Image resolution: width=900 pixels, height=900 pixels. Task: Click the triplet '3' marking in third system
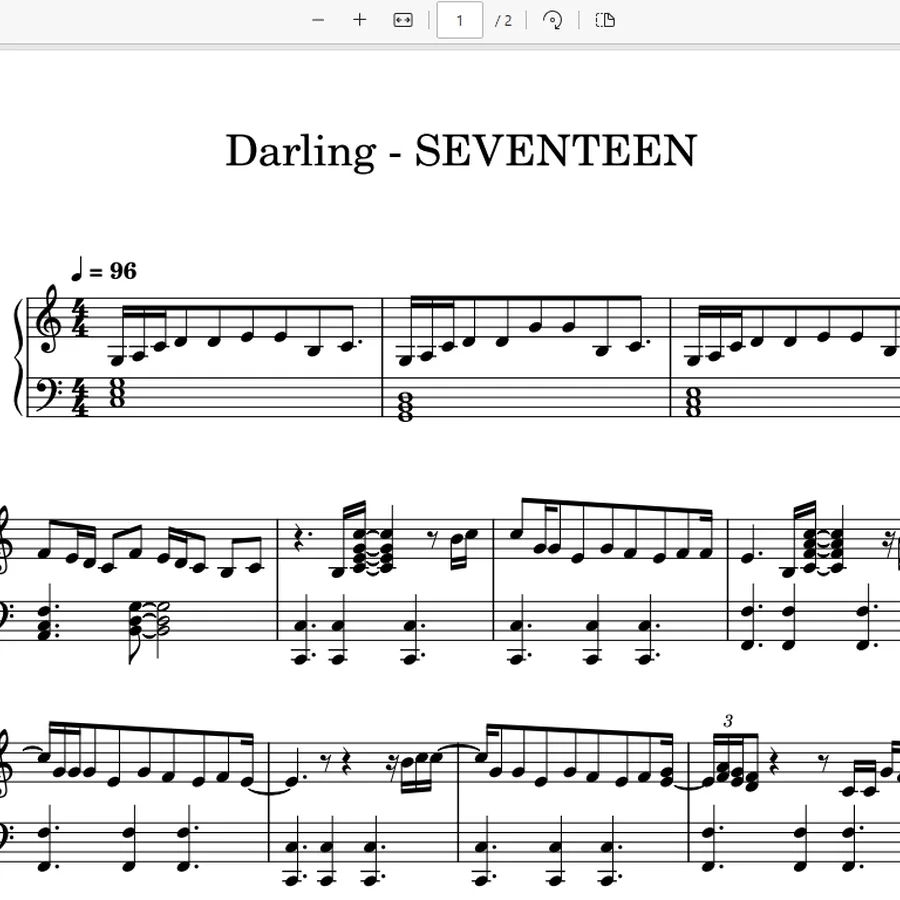click(x=728, y=721)
